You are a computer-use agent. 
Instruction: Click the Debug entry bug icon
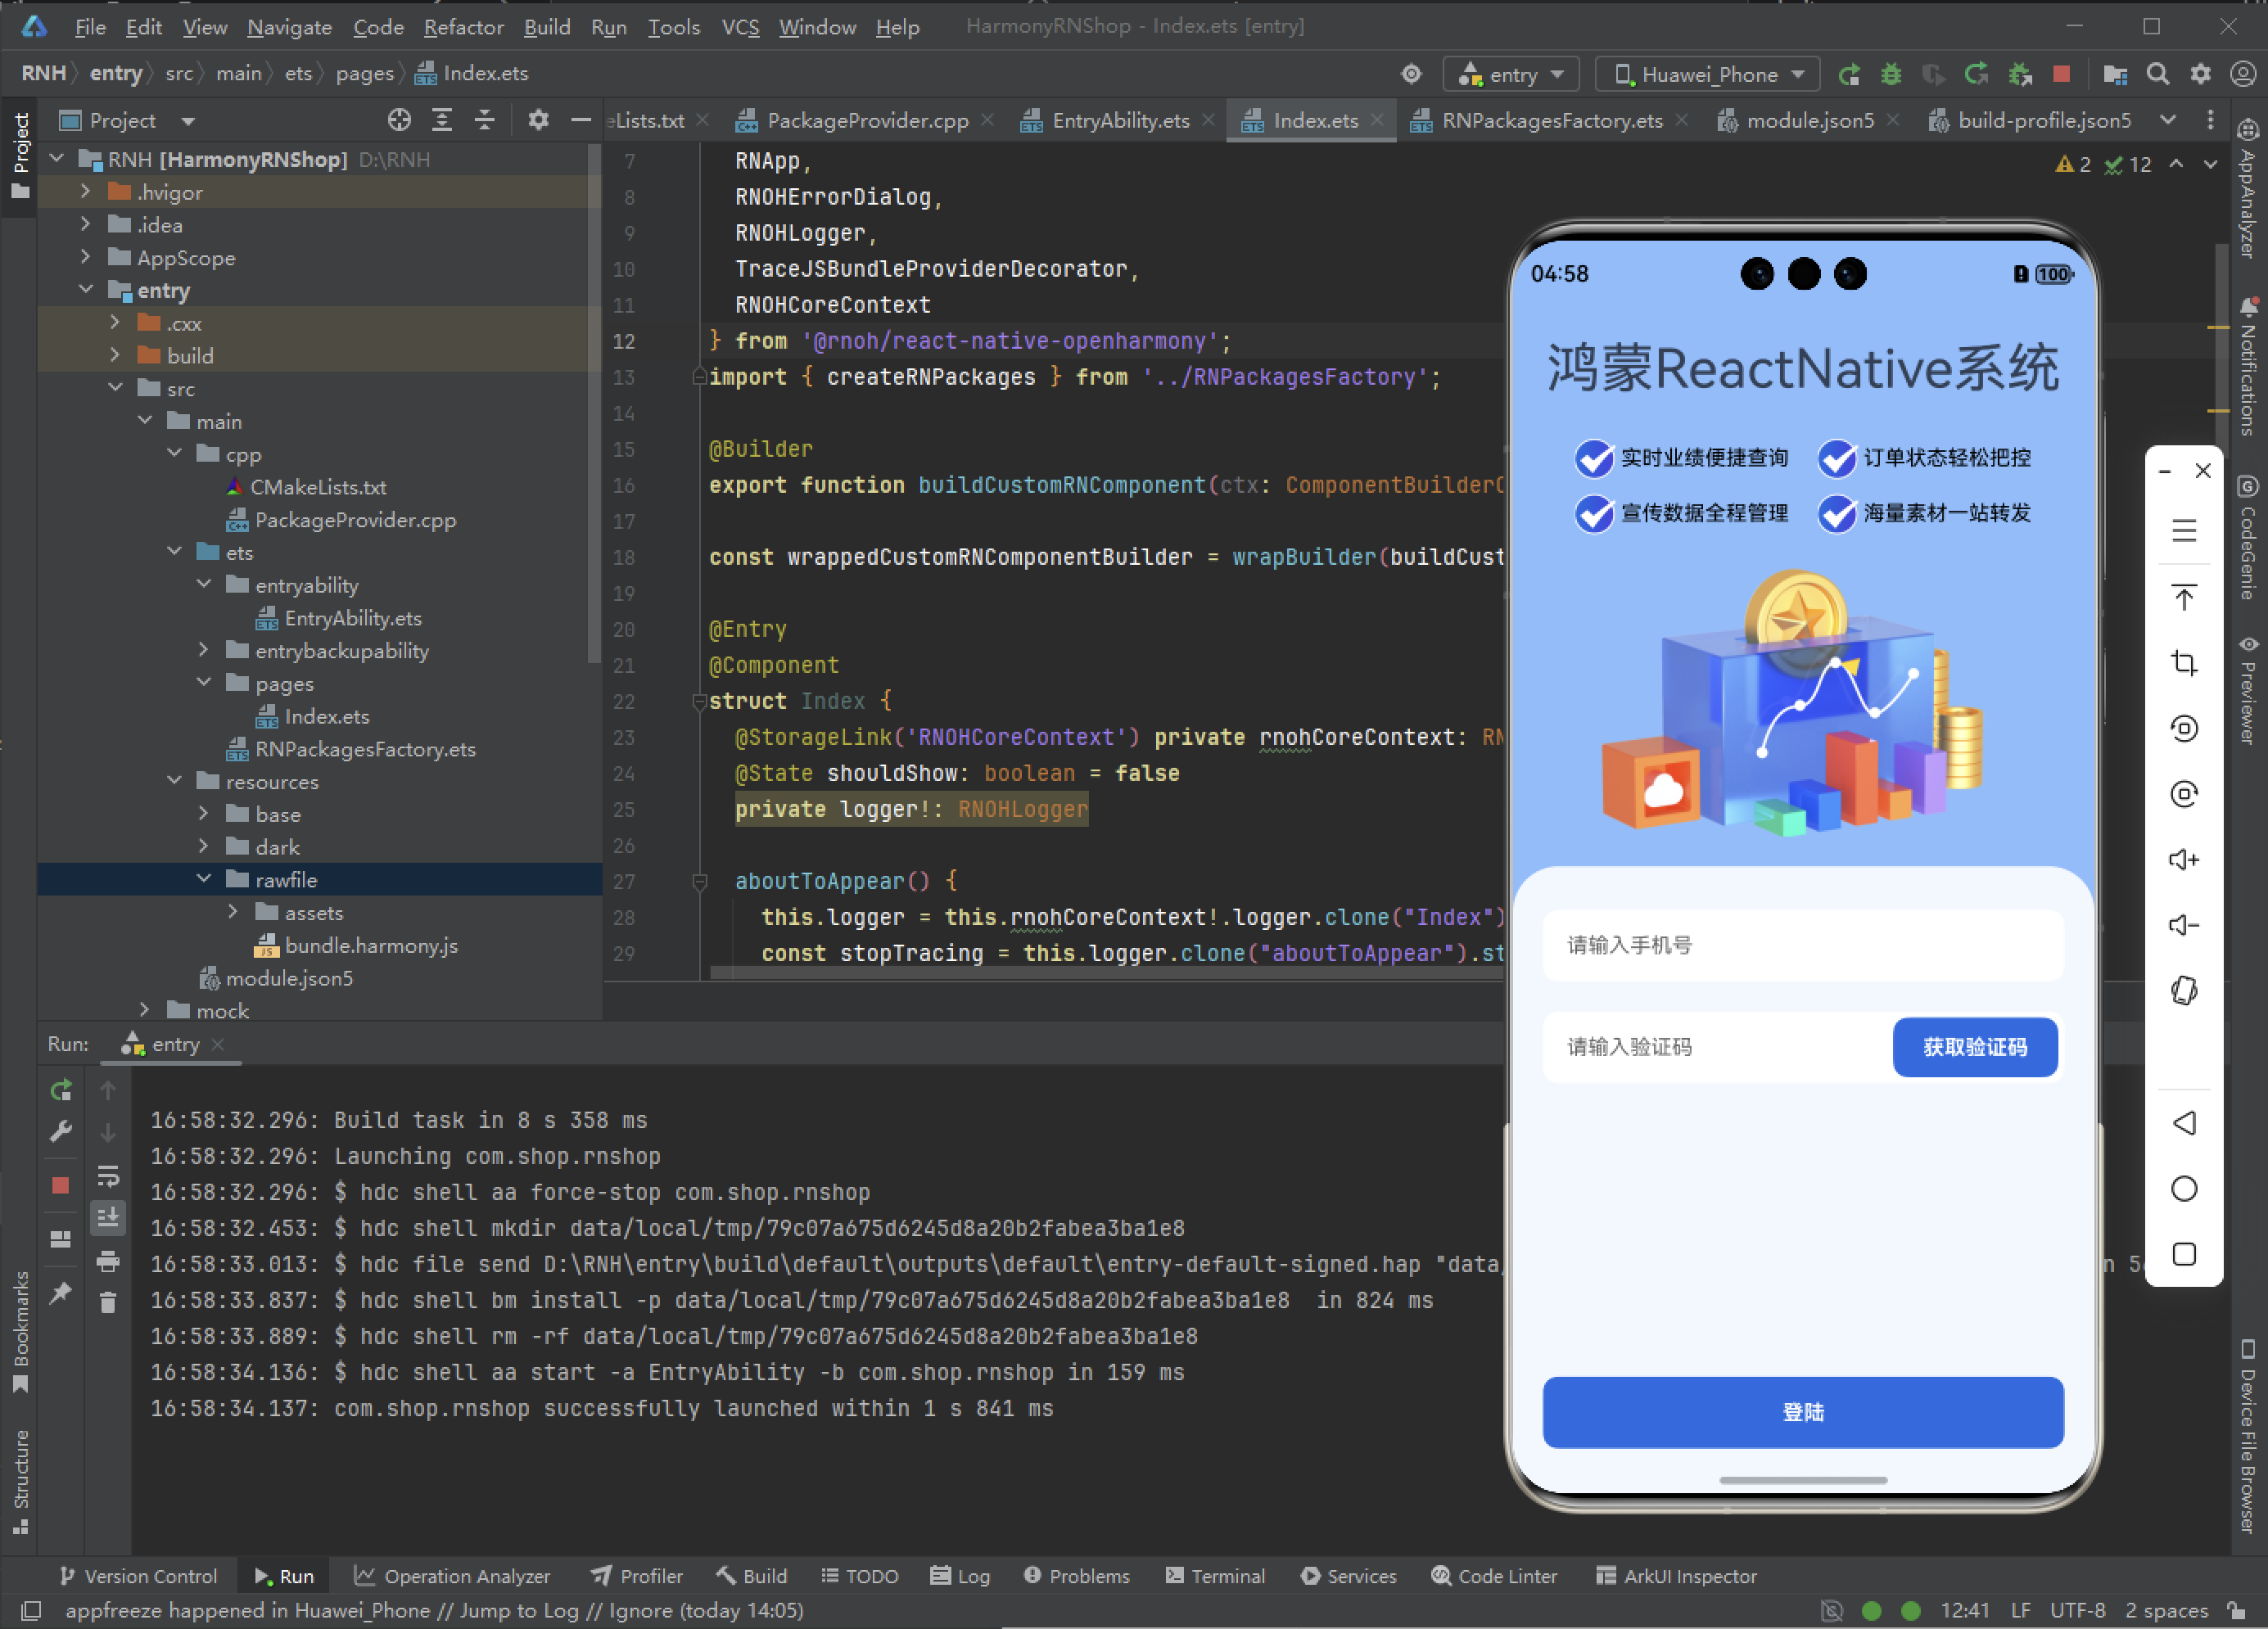coord(1890,74)
